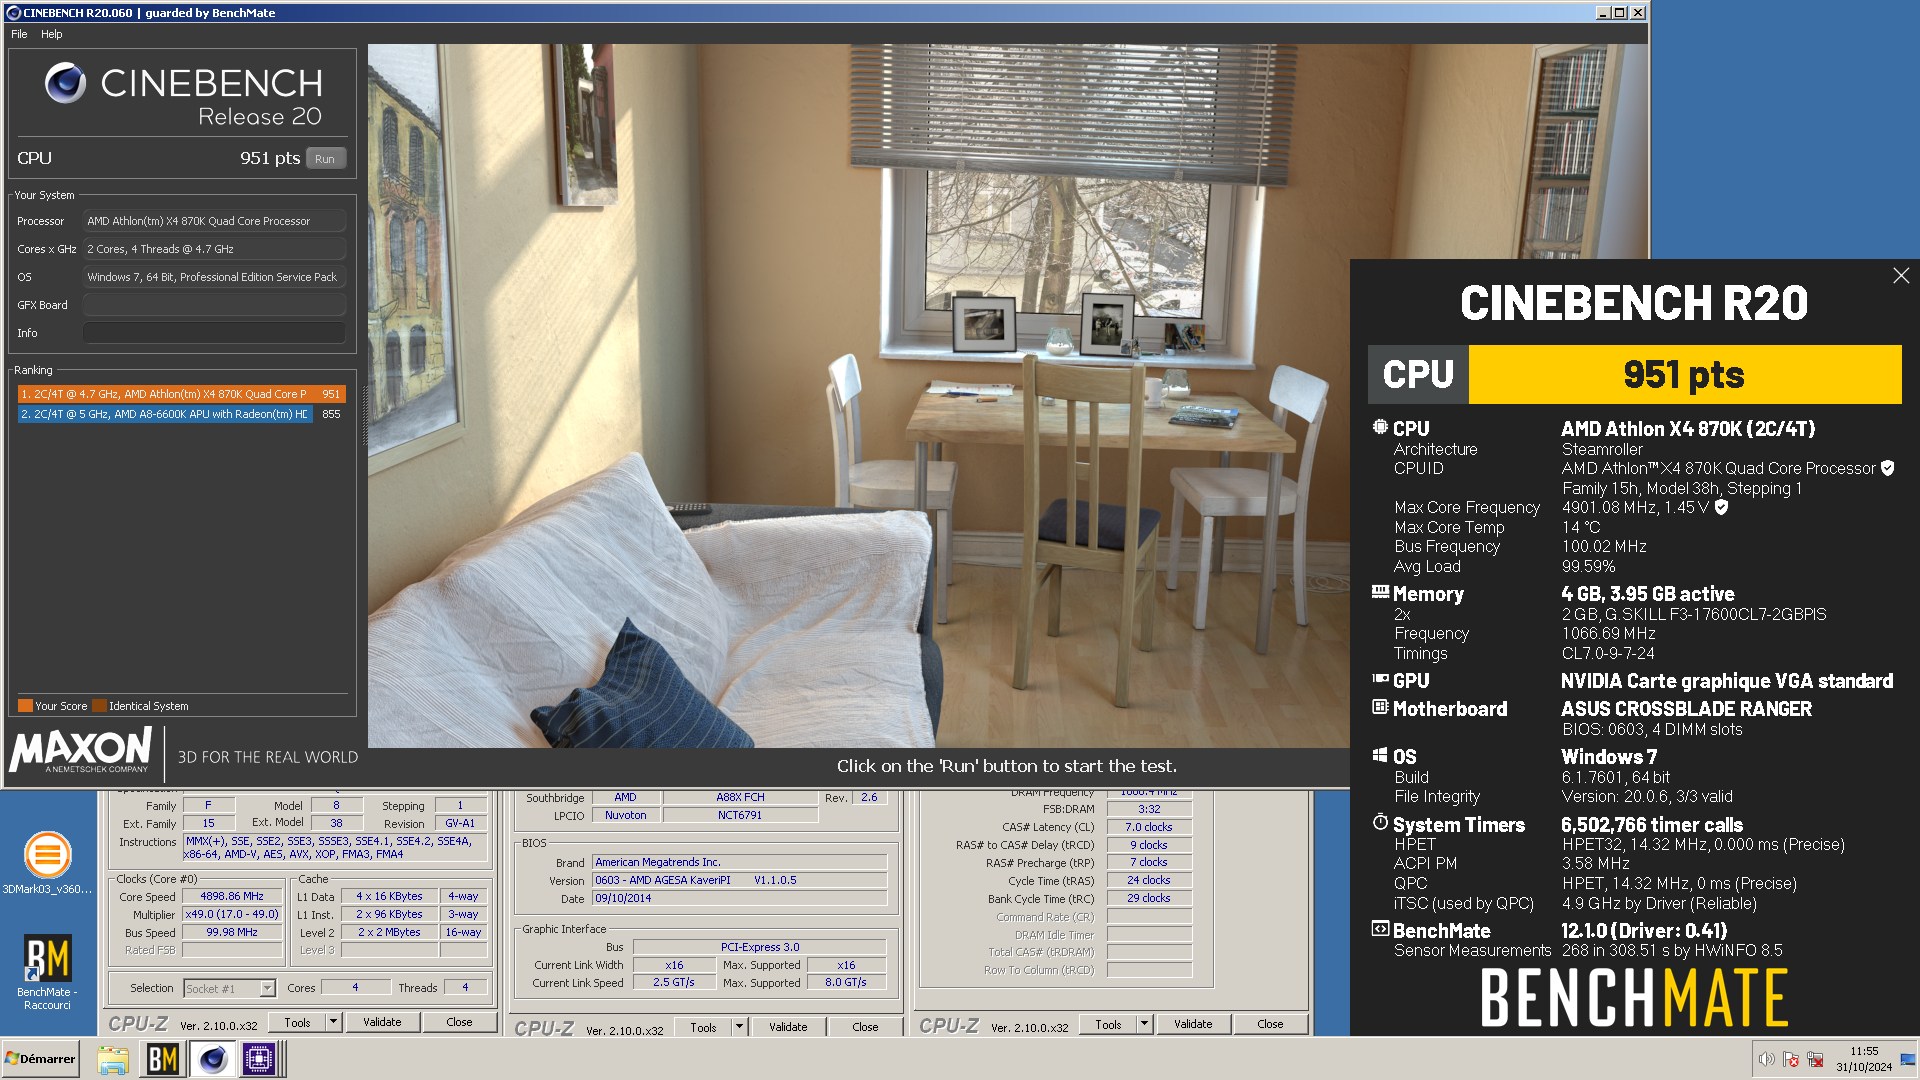Switch to Cinebench in the taskbar
The image size is (1920, 1080).
pyautogui.click(x=212, y=1059)
